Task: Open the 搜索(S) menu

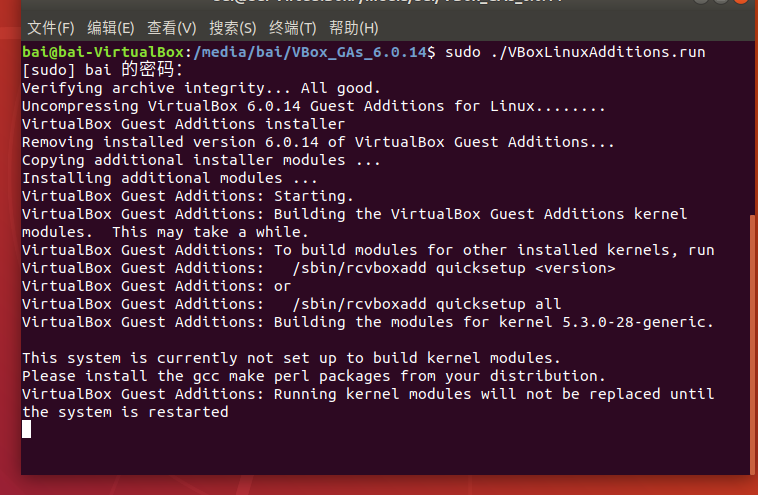Action: (233, 28)
